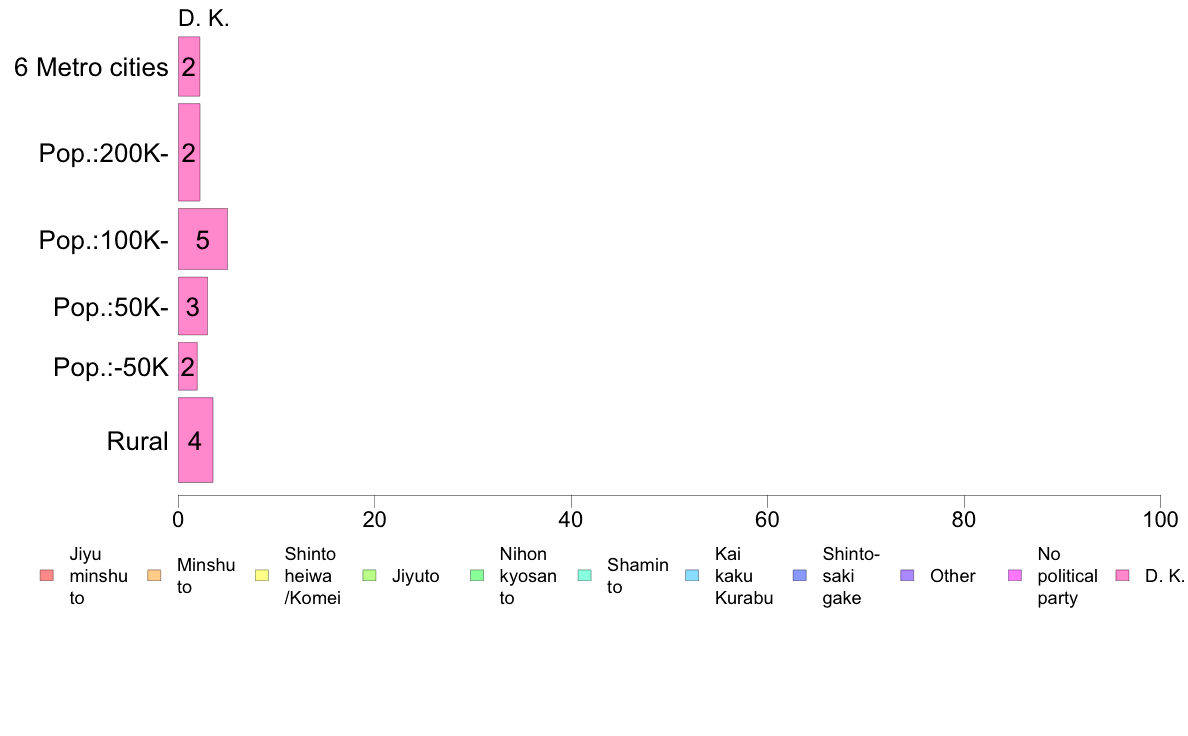
Task: Click the Shinto-sakigake legend swatch
Action: tap(800, 575)
